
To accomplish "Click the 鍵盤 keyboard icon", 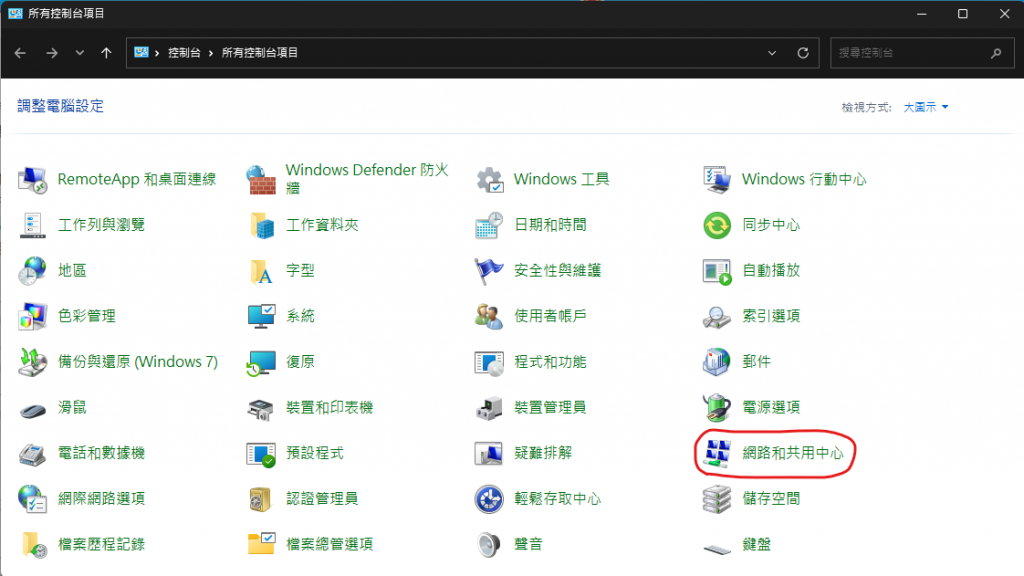I will tap(717, 549).
